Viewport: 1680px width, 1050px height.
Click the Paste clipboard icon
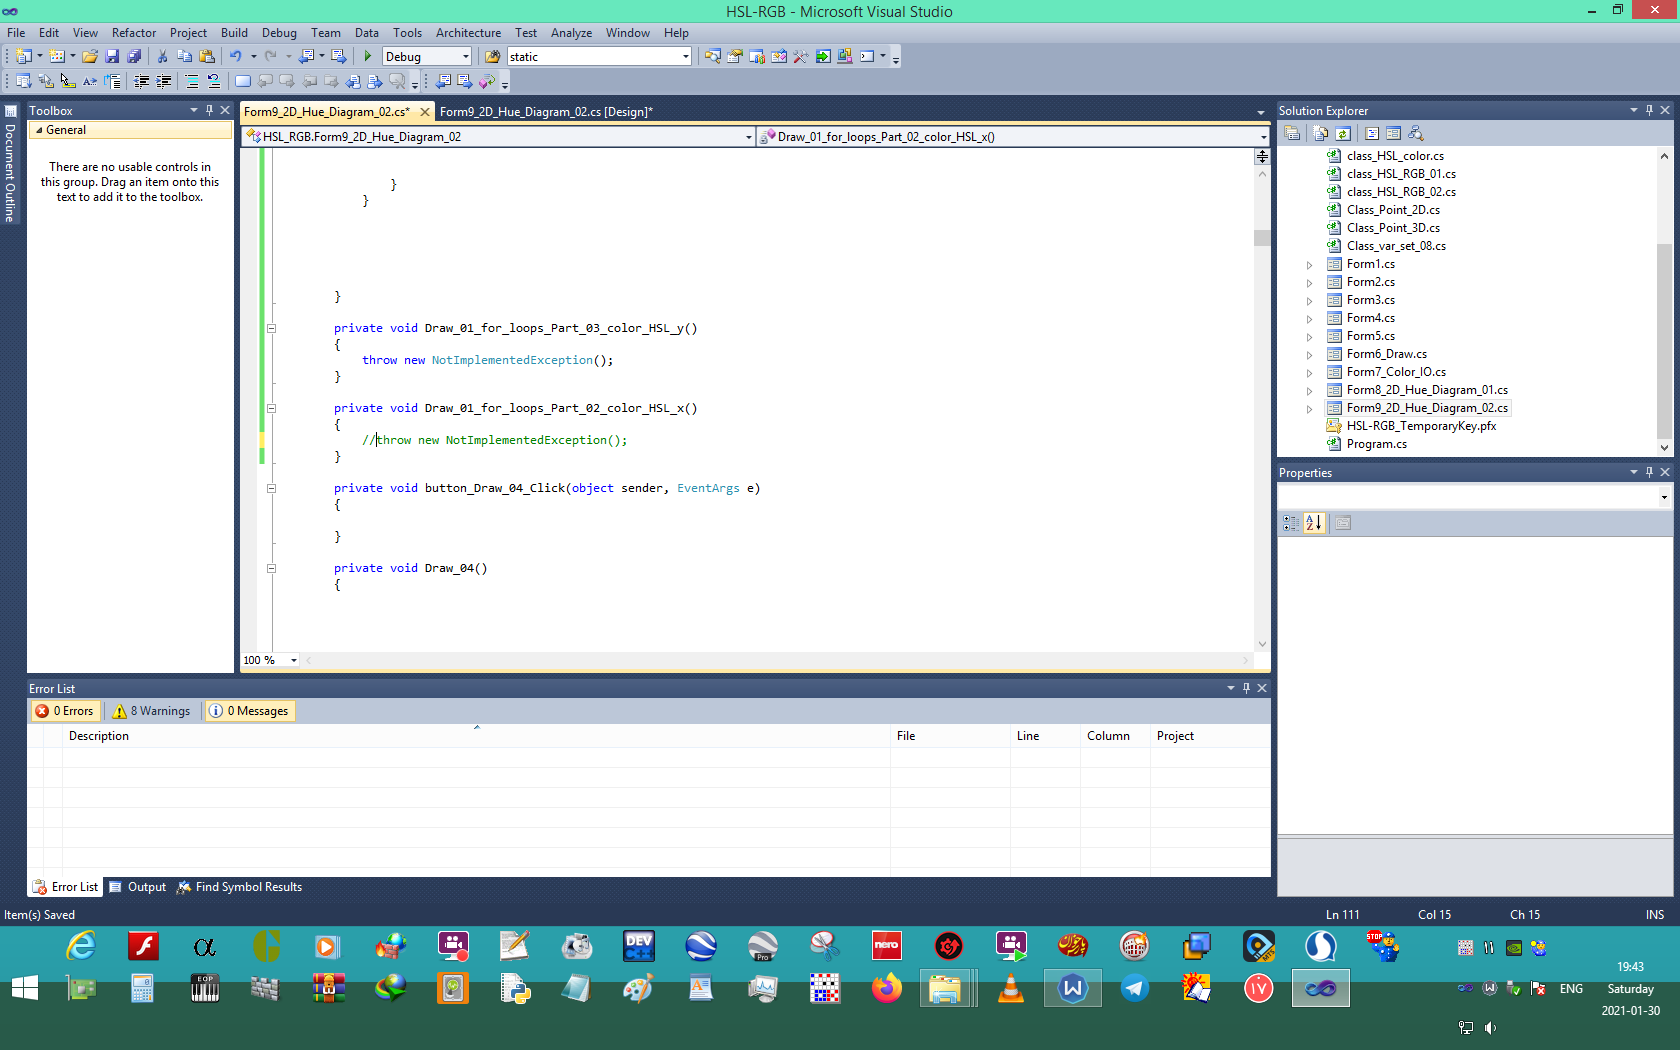[x=207, y=57]
